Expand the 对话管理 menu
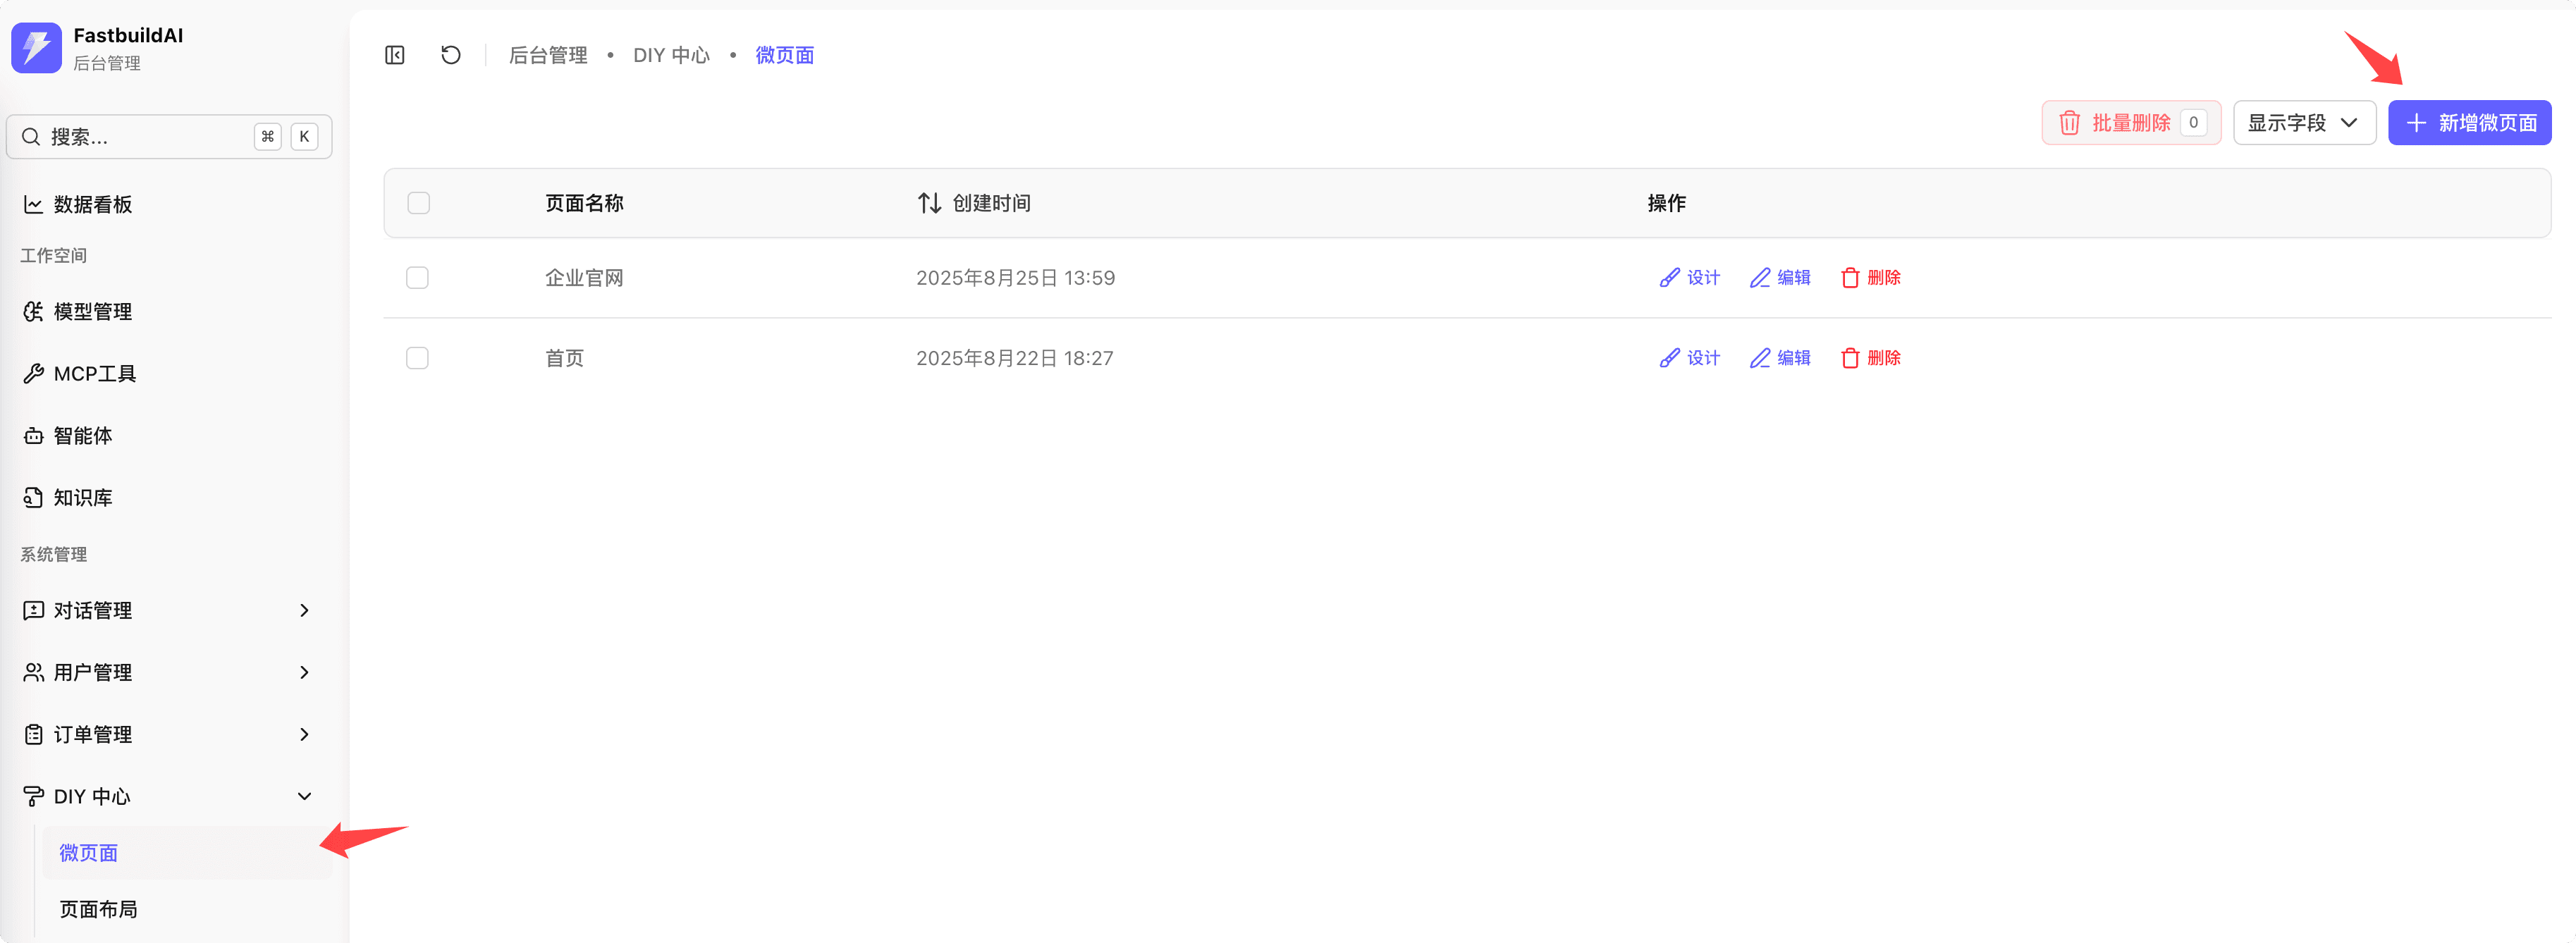Viewport: 2576px width, 943px height. tap(166, 610)
